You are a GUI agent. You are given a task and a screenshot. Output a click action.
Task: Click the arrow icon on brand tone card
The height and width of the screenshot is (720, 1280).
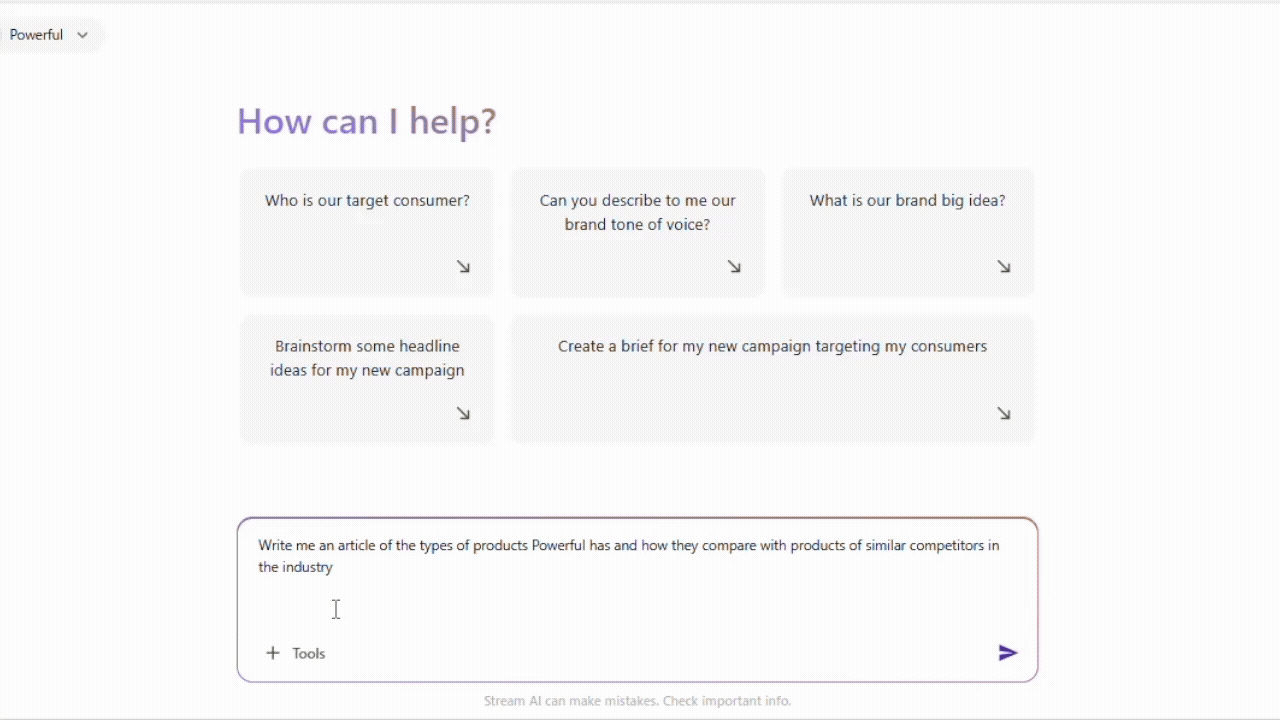734,267
